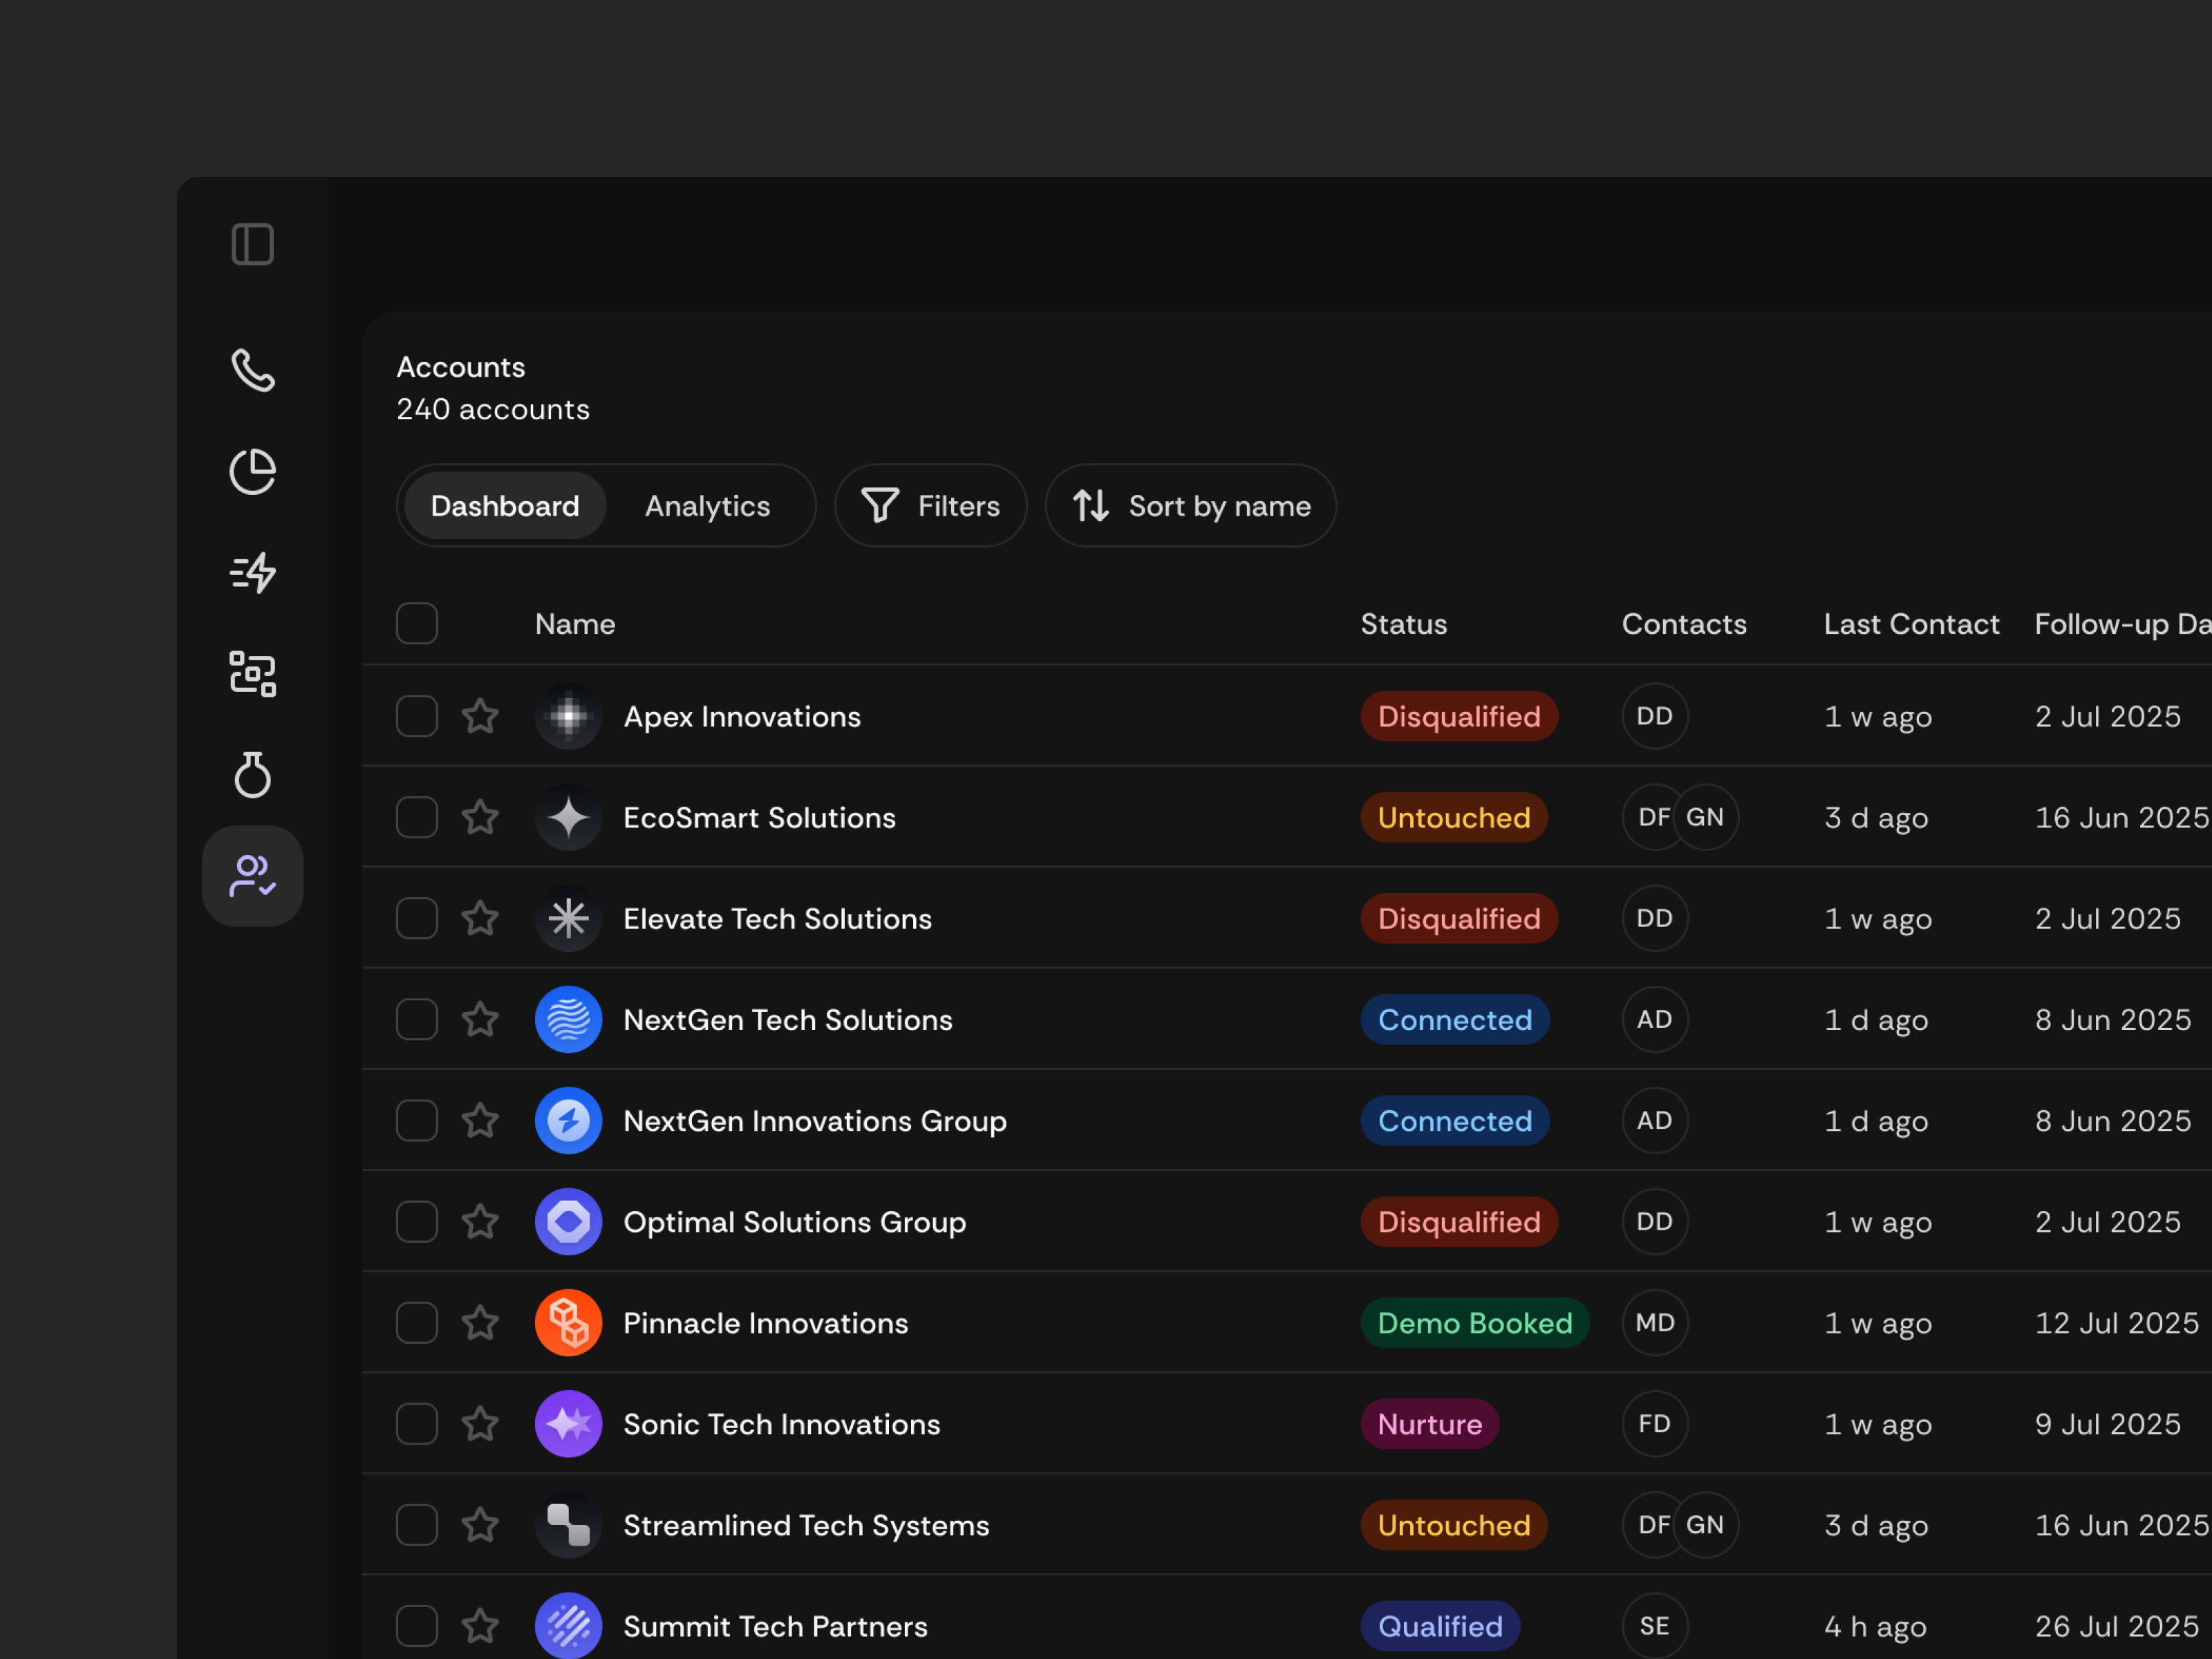Image resolution: width=2212 pixels, height=1659 pixels.
Task: Switch to the Analytics tab
Action: point(707,505)
